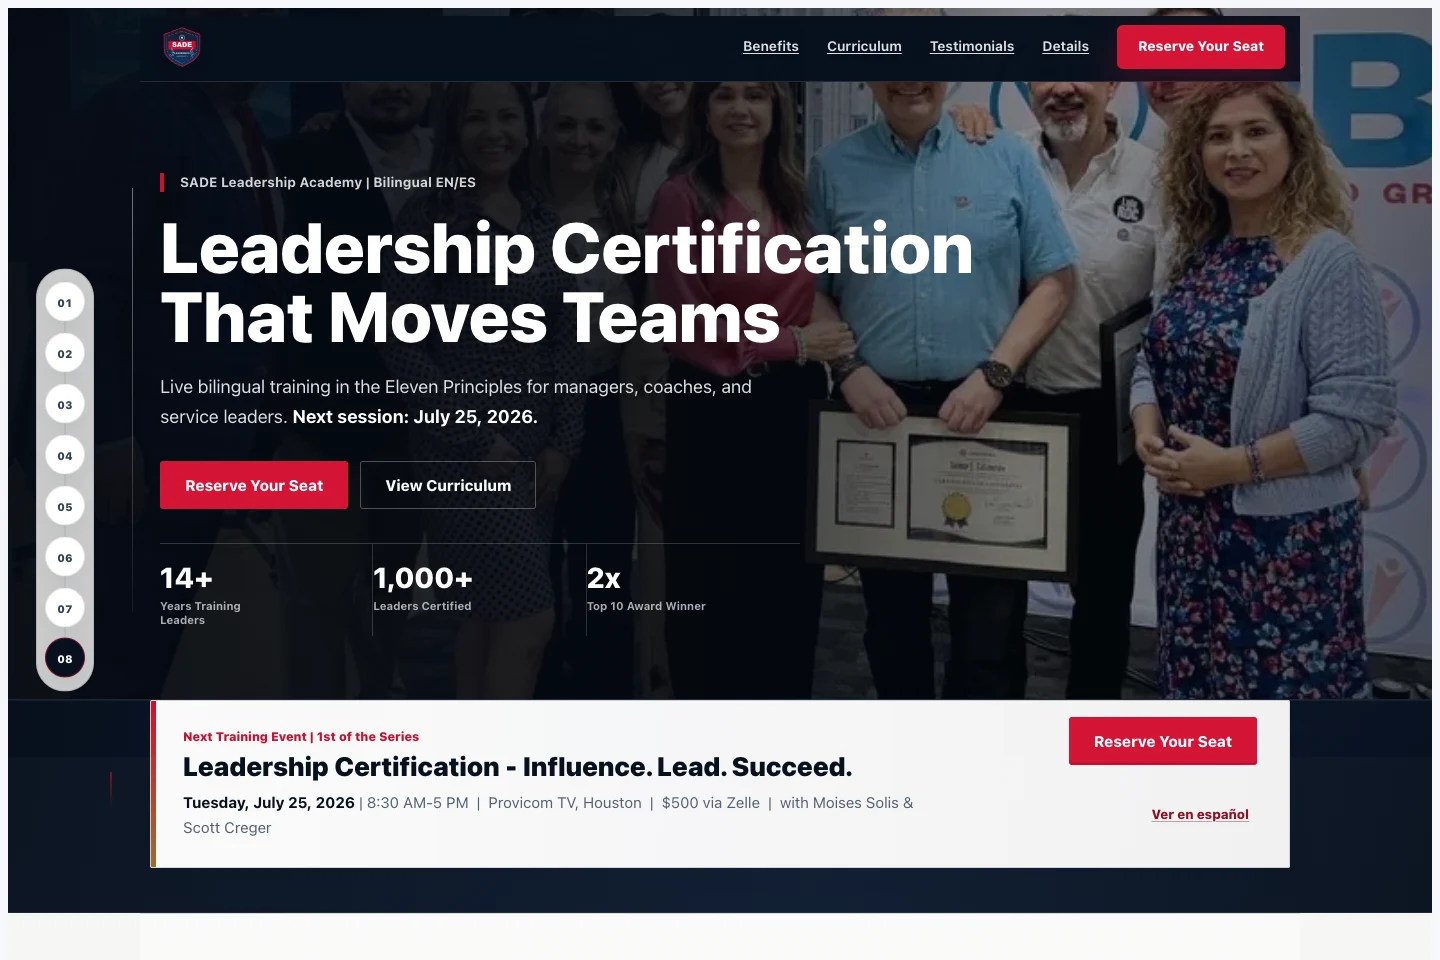
Task: Jump to section 06 dot
Action: point(65,558)
